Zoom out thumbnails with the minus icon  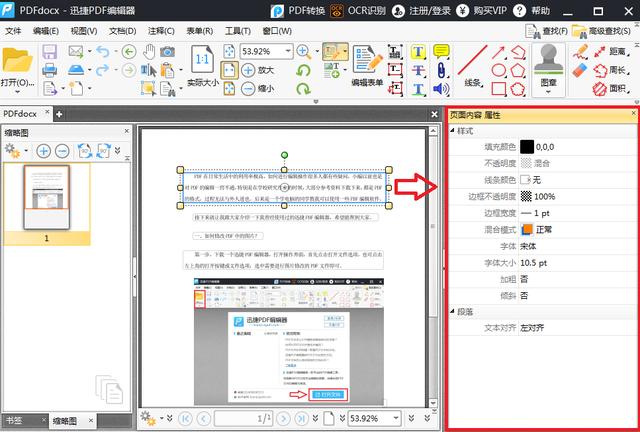62,151
